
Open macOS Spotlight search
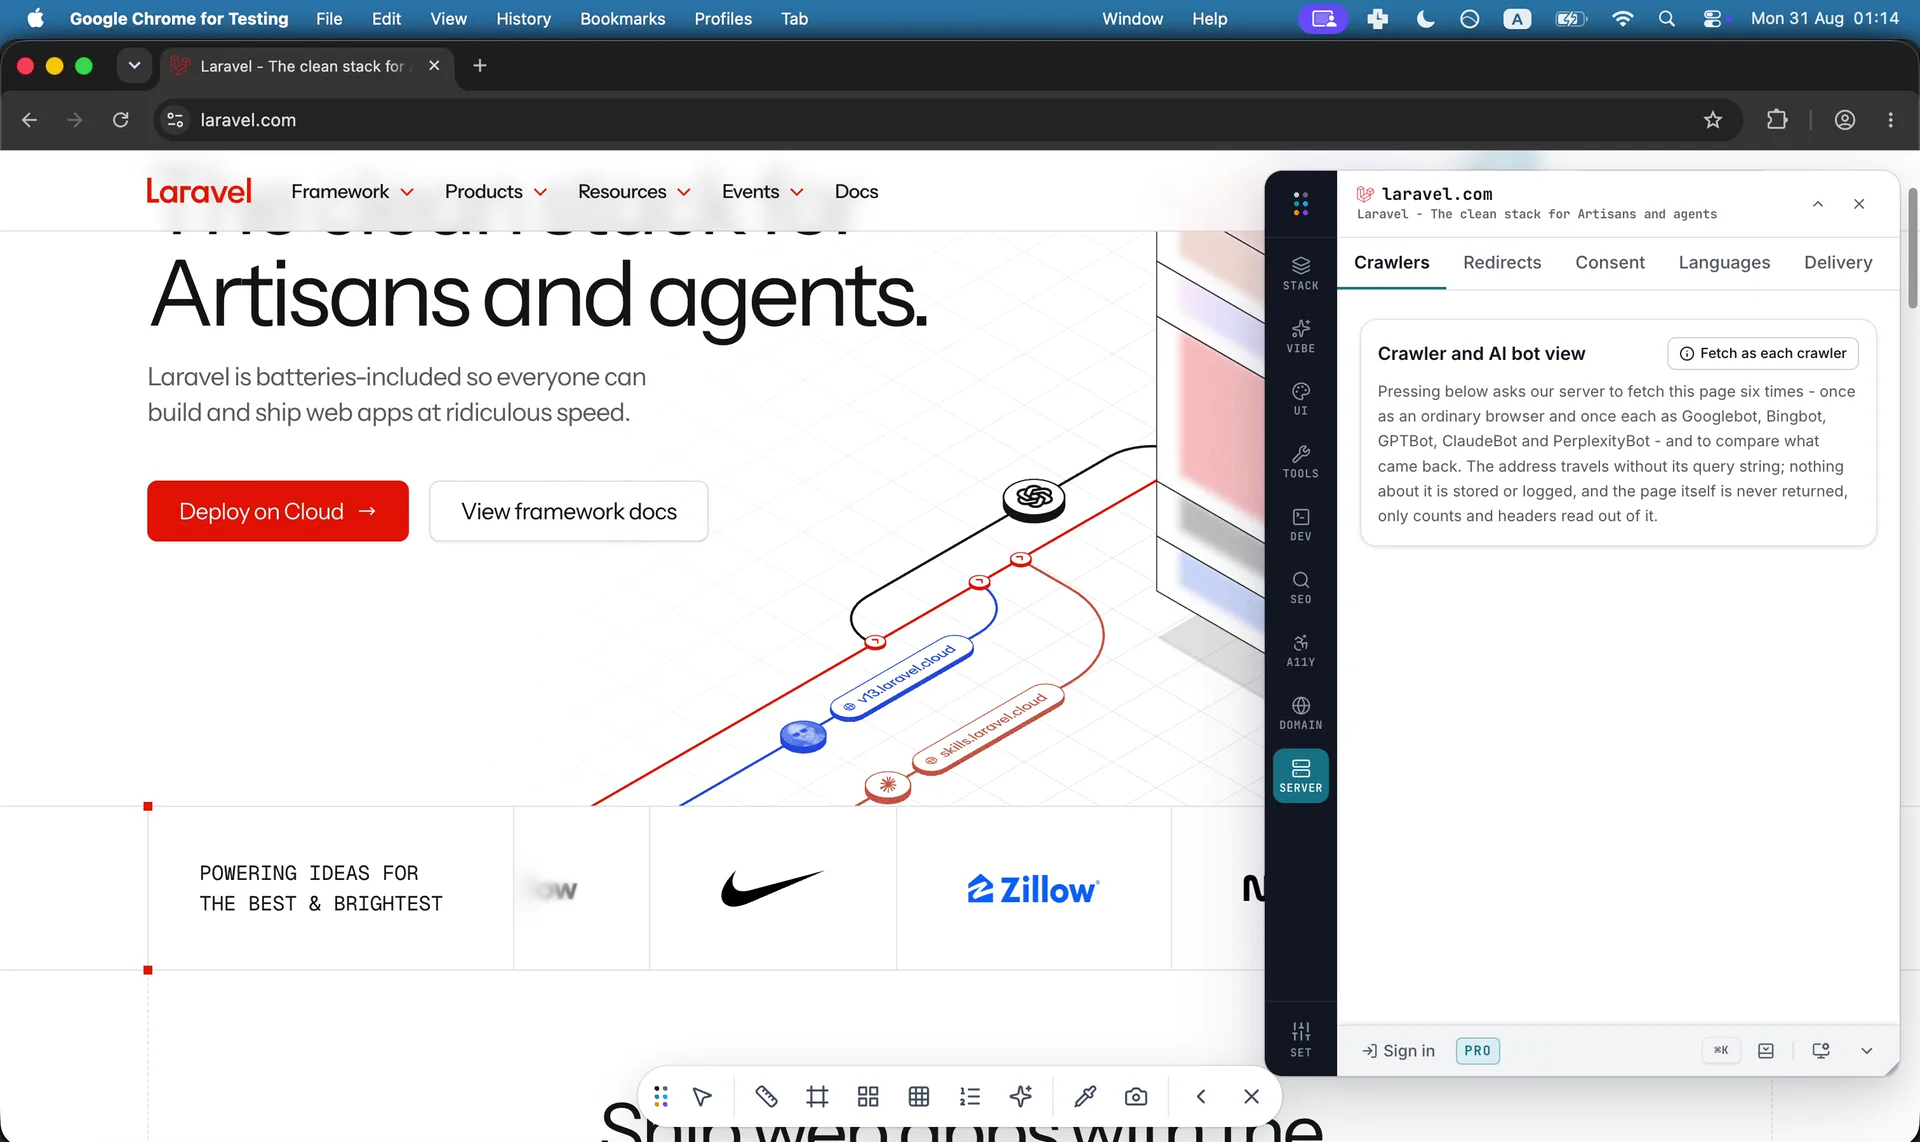(1666, 19)
